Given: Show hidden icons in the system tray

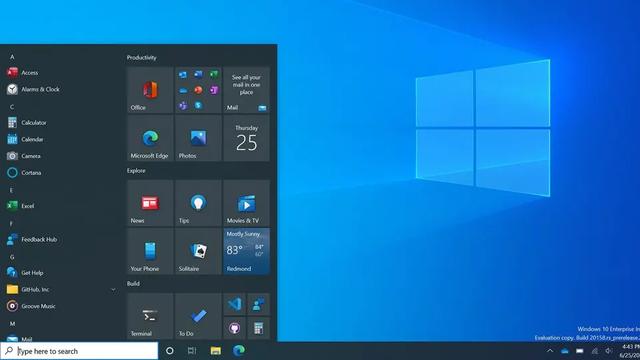Looking at the screenshot, I should click(x=550, y=351).
